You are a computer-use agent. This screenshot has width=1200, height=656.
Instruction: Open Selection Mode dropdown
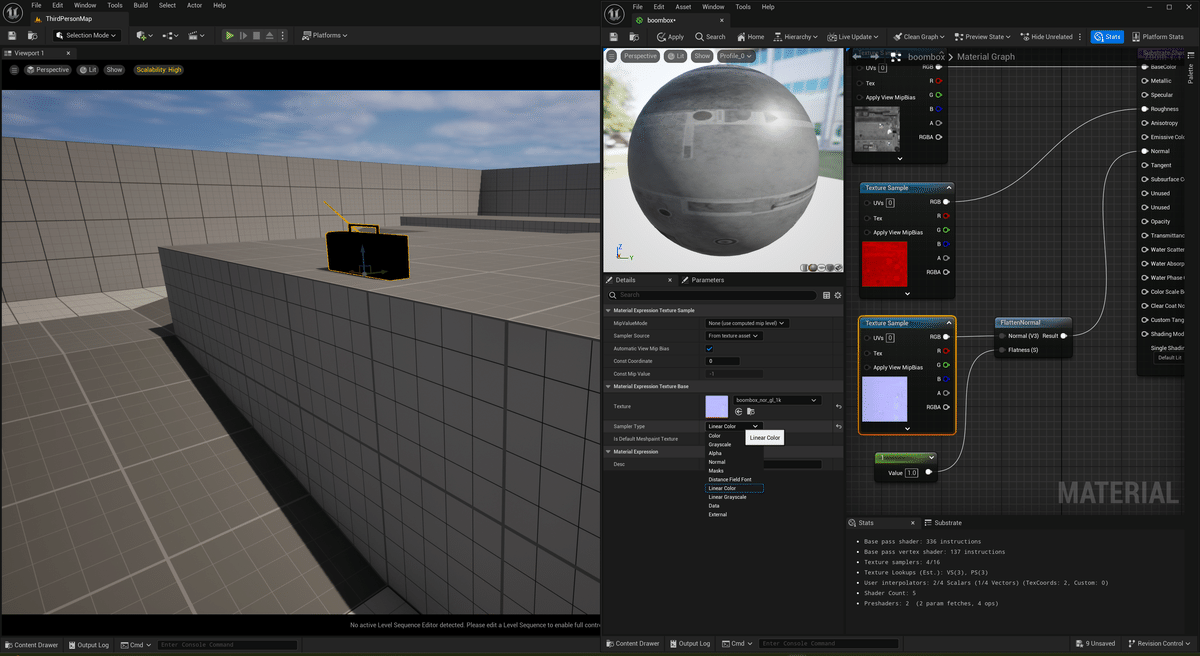pos(87,36)
